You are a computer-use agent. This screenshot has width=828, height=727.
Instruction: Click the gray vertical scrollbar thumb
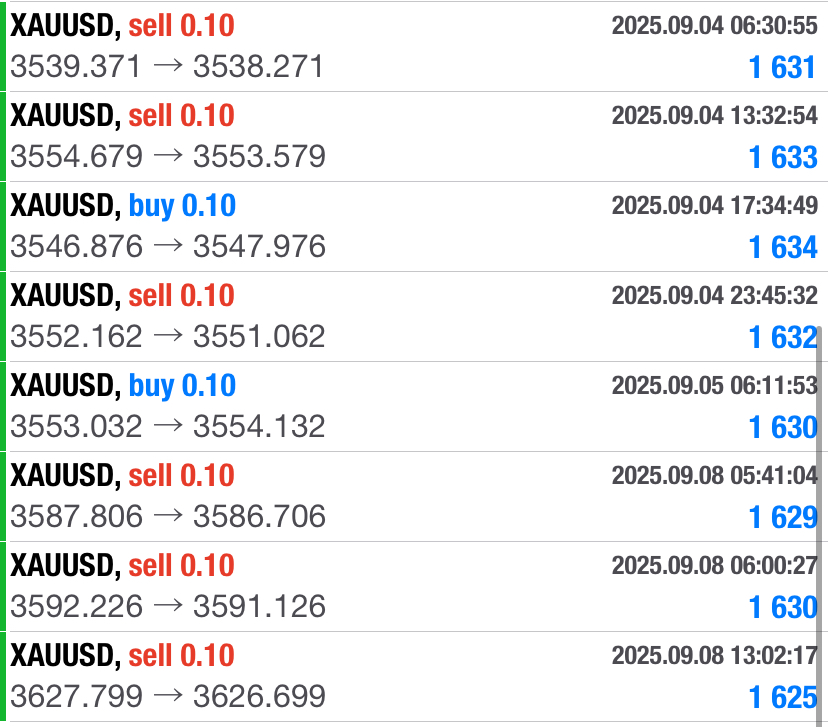pyautogui.click(x=820, y=520)
